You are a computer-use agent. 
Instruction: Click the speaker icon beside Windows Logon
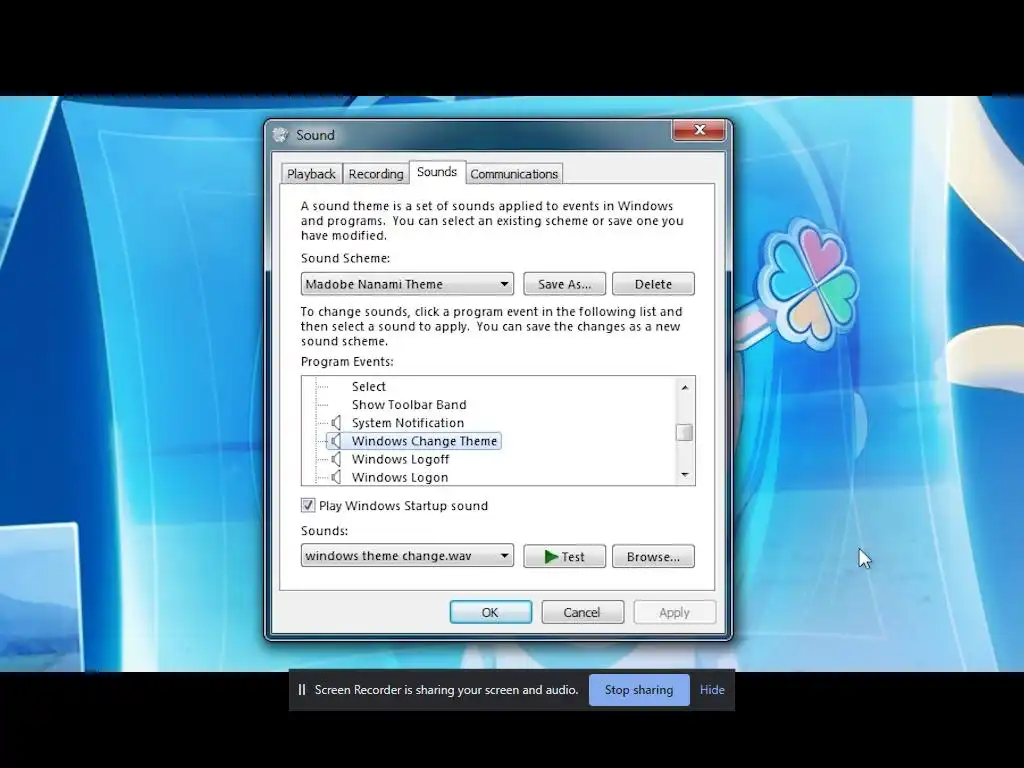coord(336,477)
